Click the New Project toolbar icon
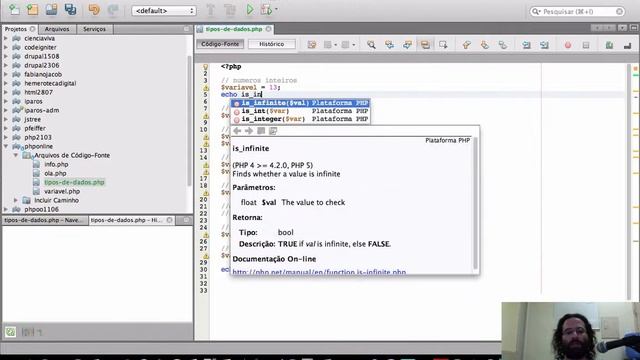This screenshot has height=360, width=640. click(x=33, y=9)
